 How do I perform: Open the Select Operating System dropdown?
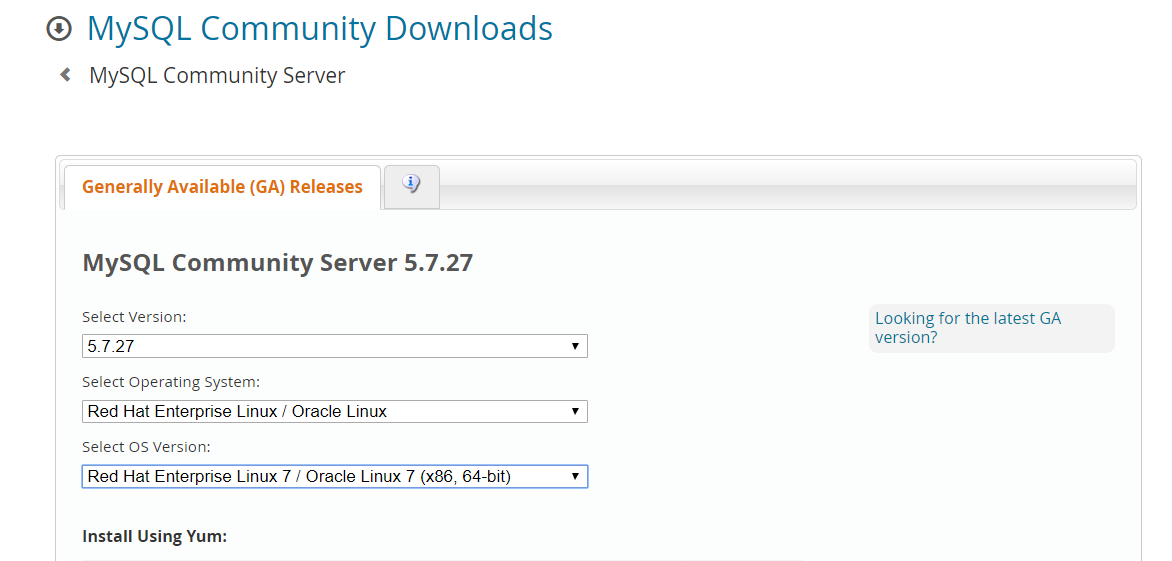(335, 412)
